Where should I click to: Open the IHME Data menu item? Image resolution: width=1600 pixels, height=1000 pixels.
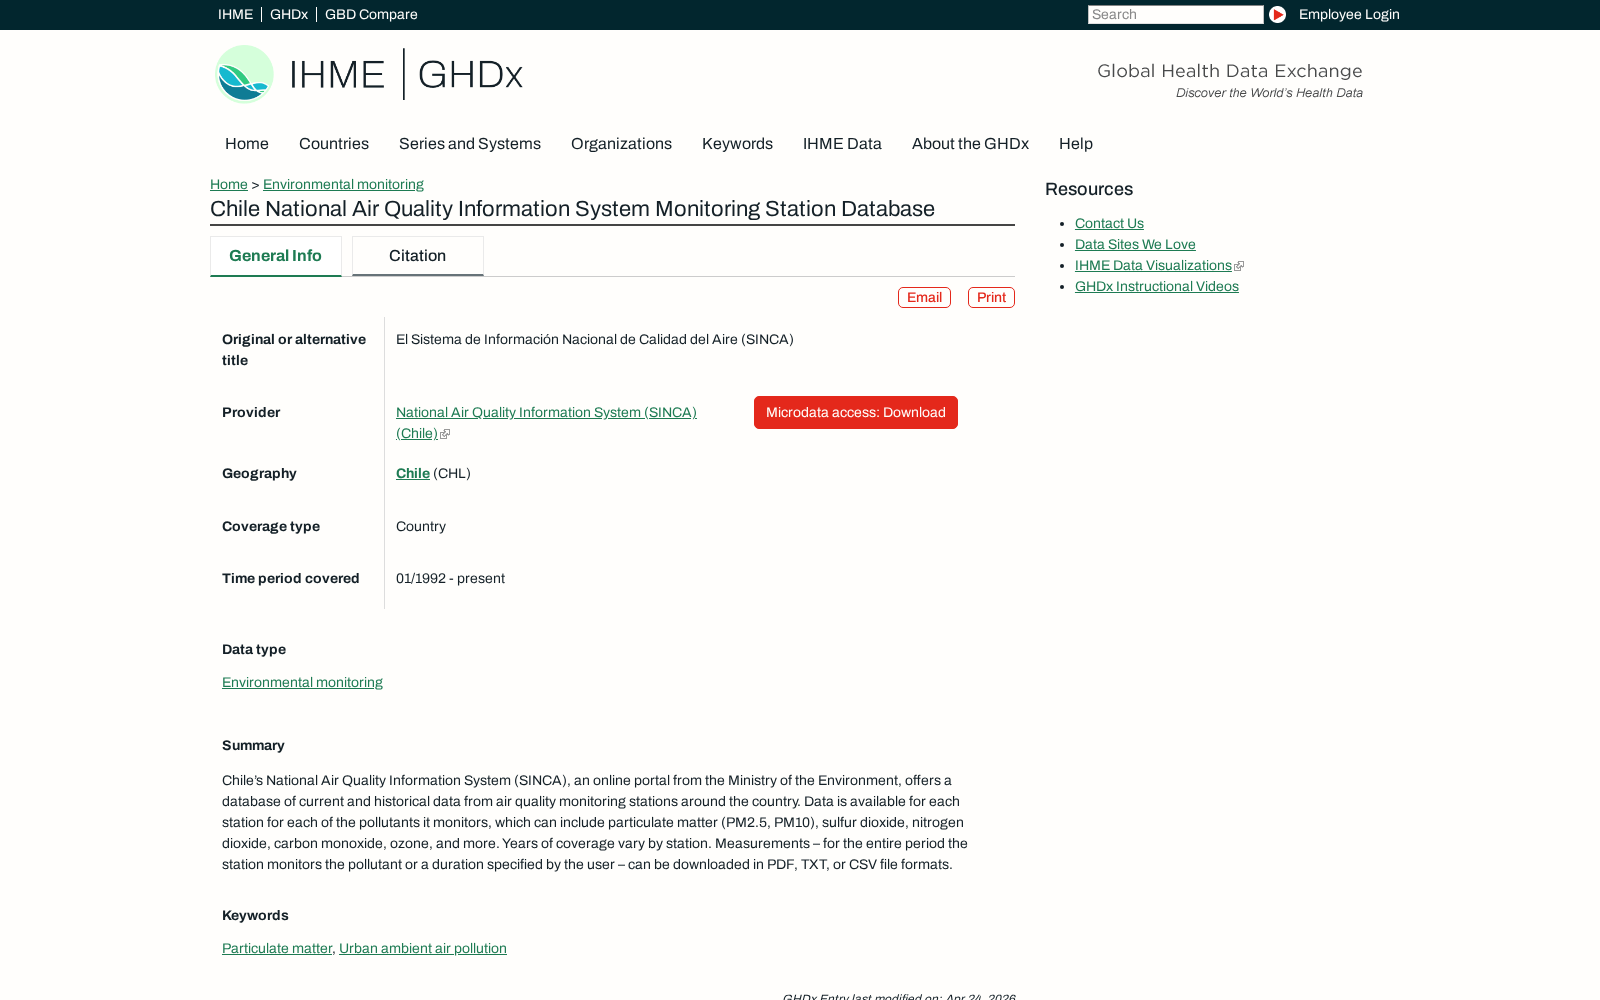(x=842, y=144)
